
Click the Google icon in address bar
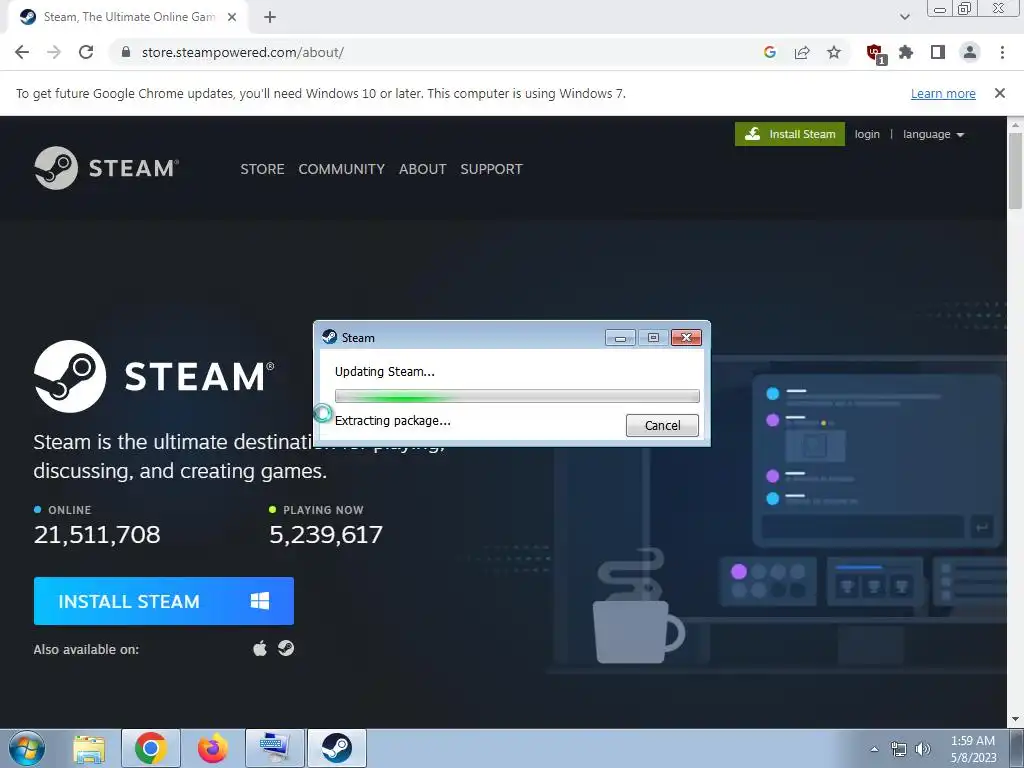[x=770, y=52]
